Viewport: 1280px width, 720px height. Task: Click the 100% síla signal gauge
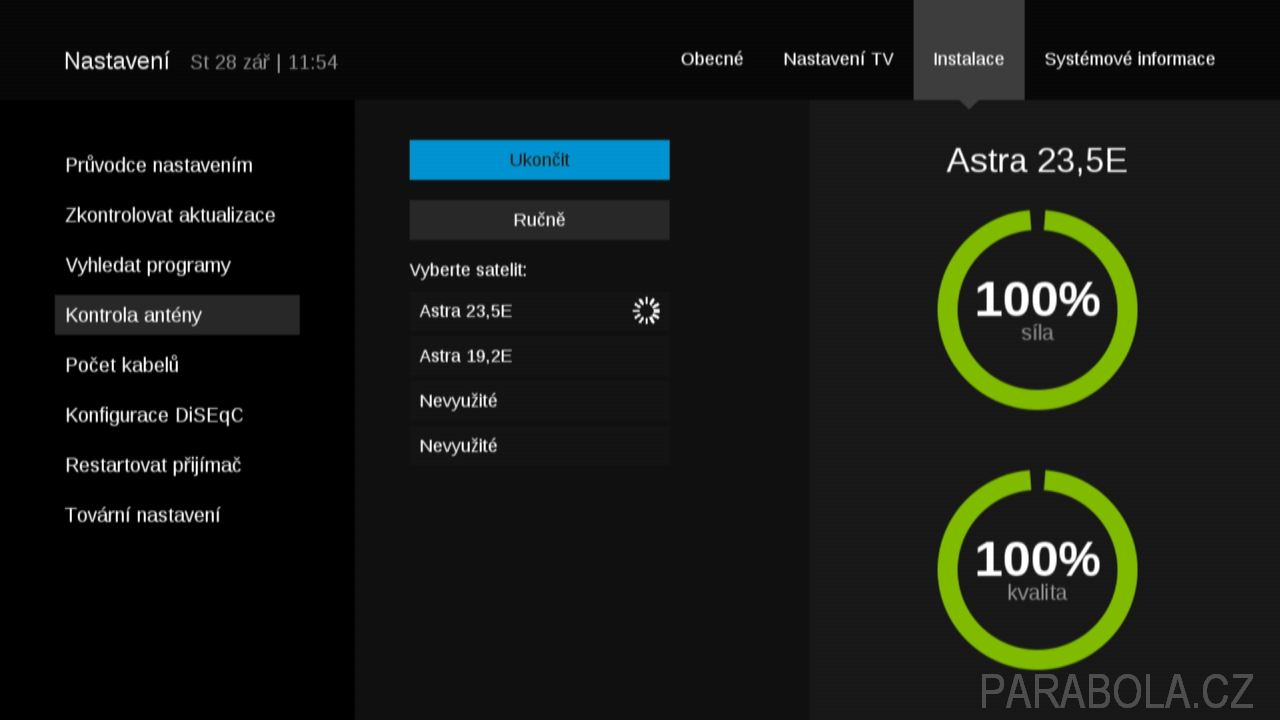1037,310
